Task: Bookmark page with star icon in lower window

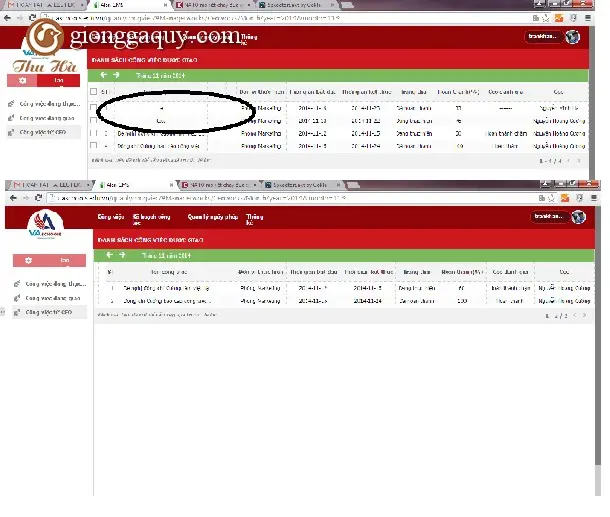Action: click(551, 198)
